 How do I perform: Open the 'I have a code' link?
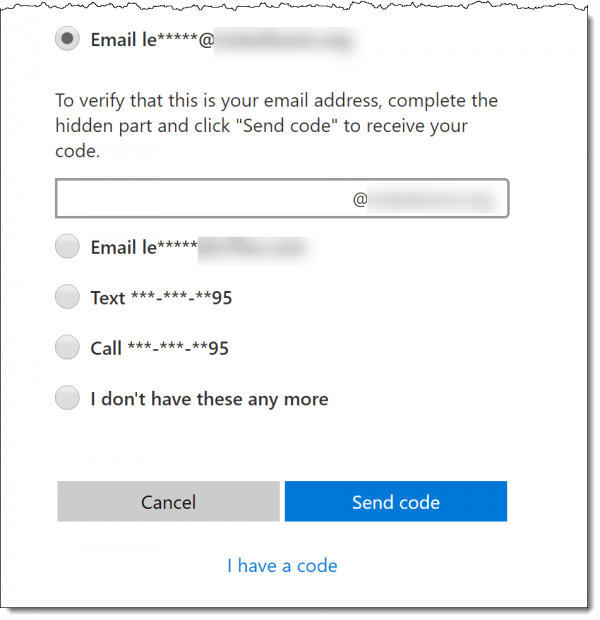(282, 566)
